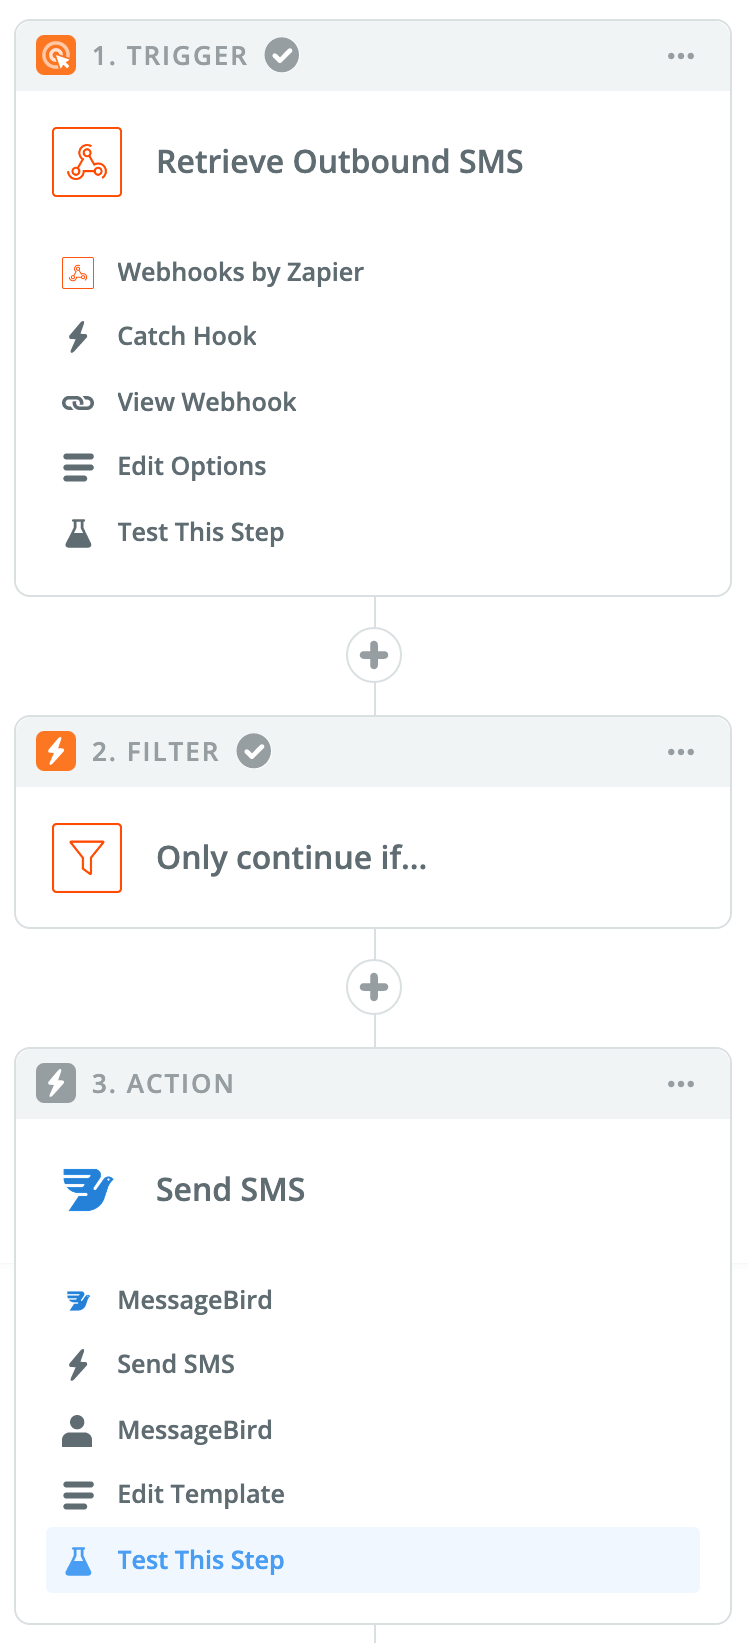The height and width of the screenshot is (1643, 748).
Task: Click the Edit Options icon in step 1
Action: [78, 466]
